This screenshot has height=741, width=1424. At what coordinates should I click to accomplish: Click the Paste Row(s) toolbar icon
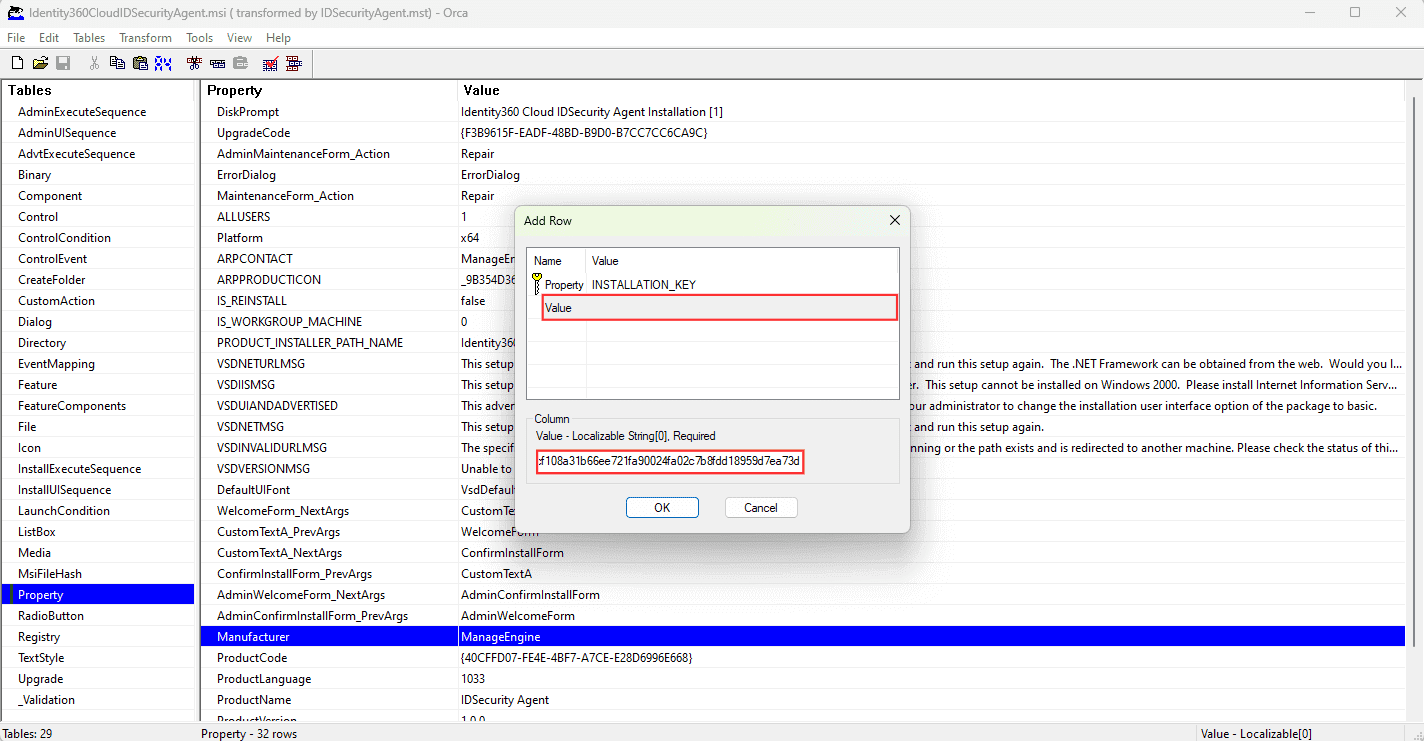pyautogui.click(x=240, y=63)
